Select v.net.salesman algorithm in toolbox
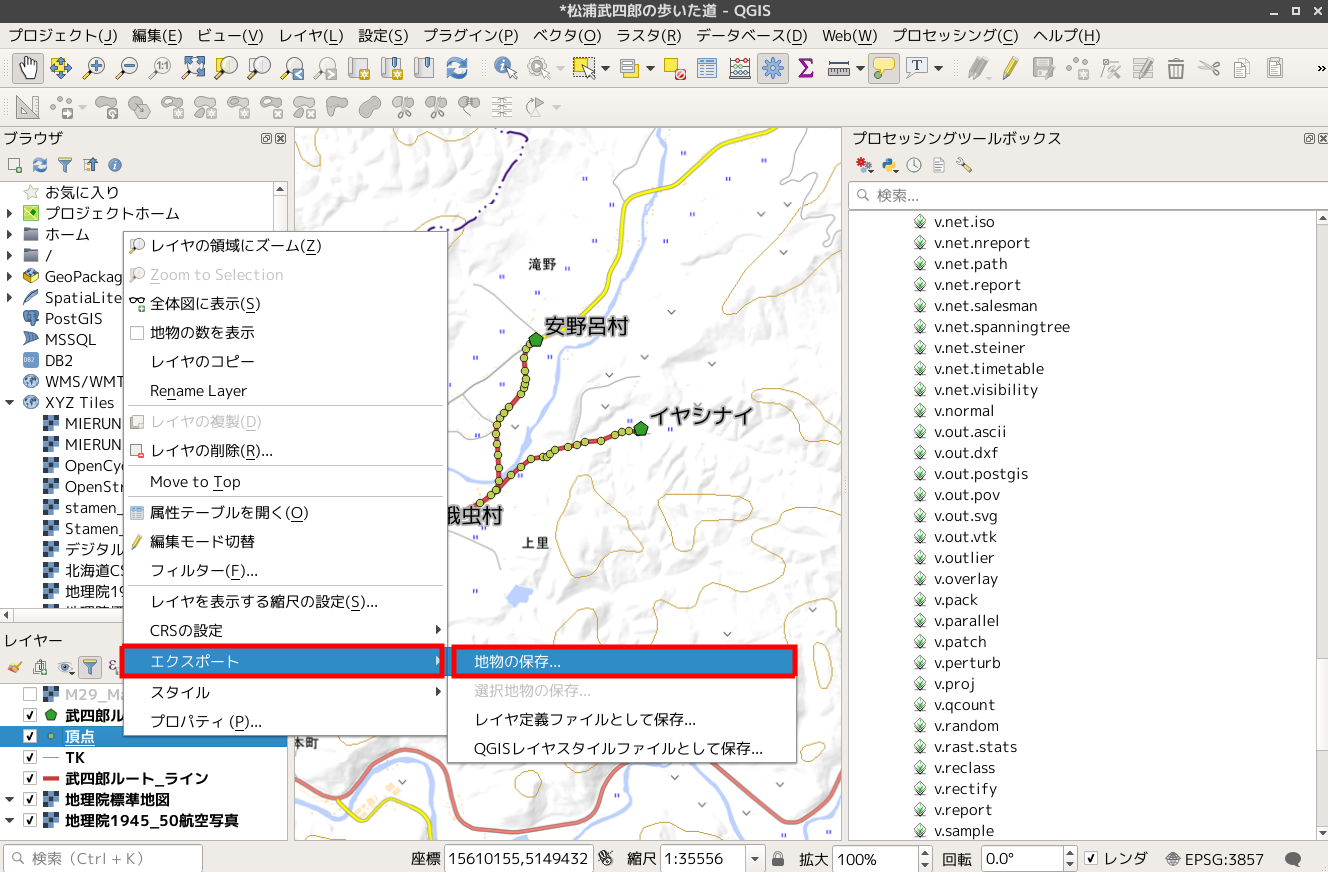Viewport: 1328px width, 872px height. click(x=985, y=306)
